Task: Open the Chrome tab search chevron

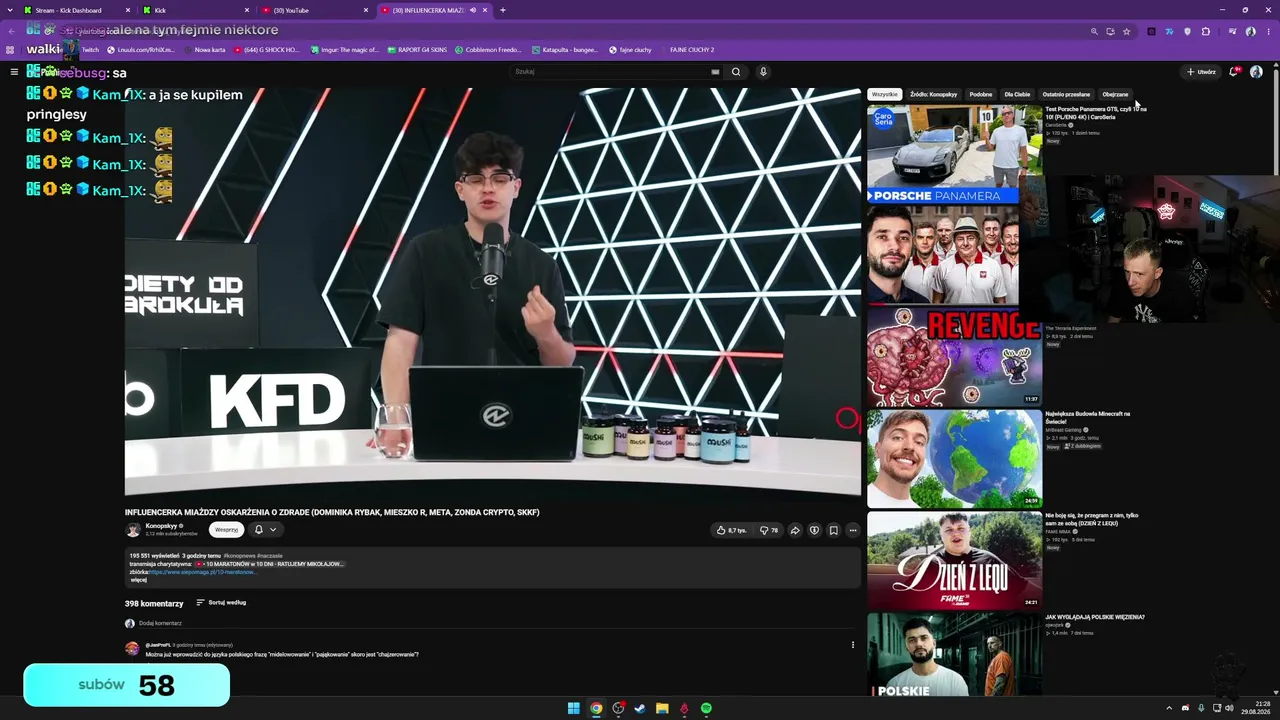Action: 12,10
